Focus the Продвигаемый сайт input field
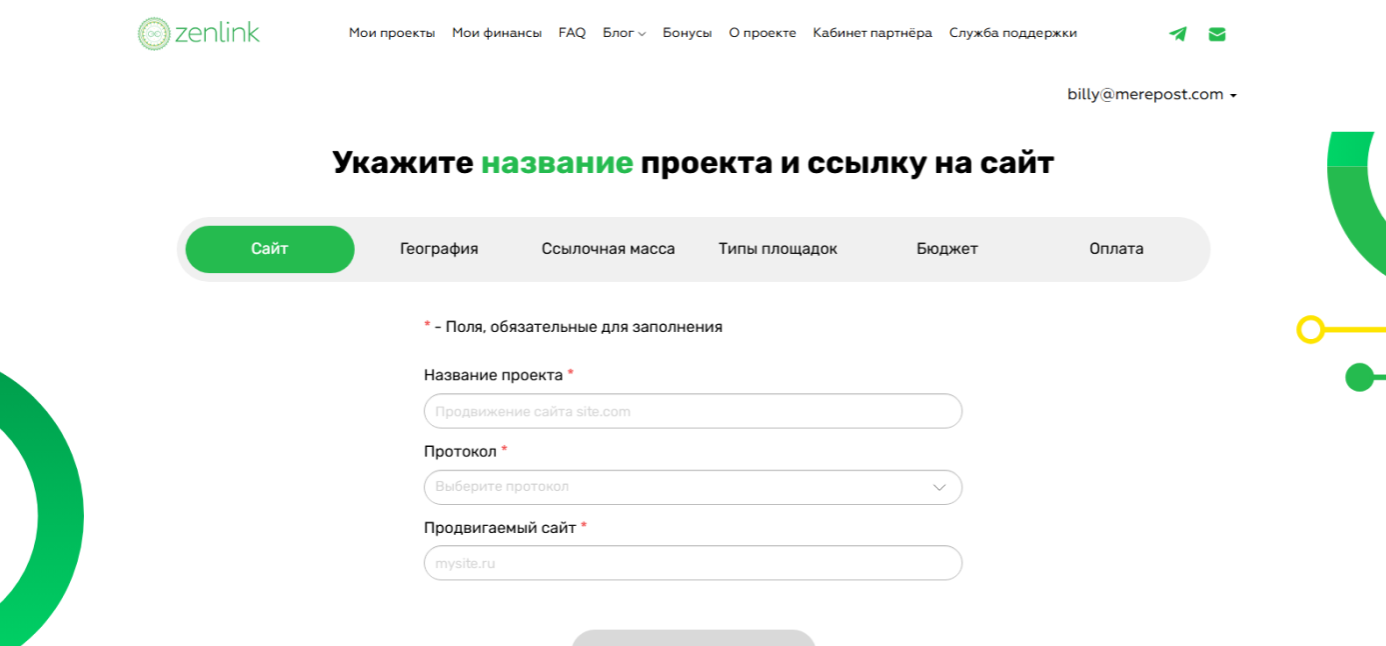 click(x=693, y=563)
